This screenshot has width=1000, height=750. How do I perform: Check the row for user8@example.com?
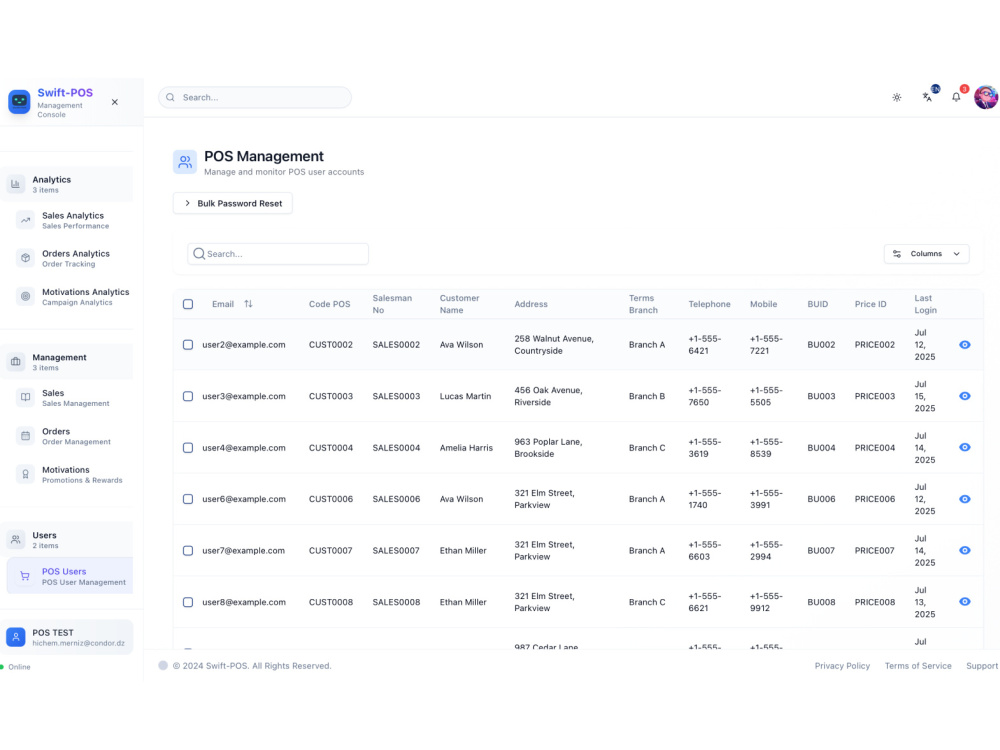[188, 603]
